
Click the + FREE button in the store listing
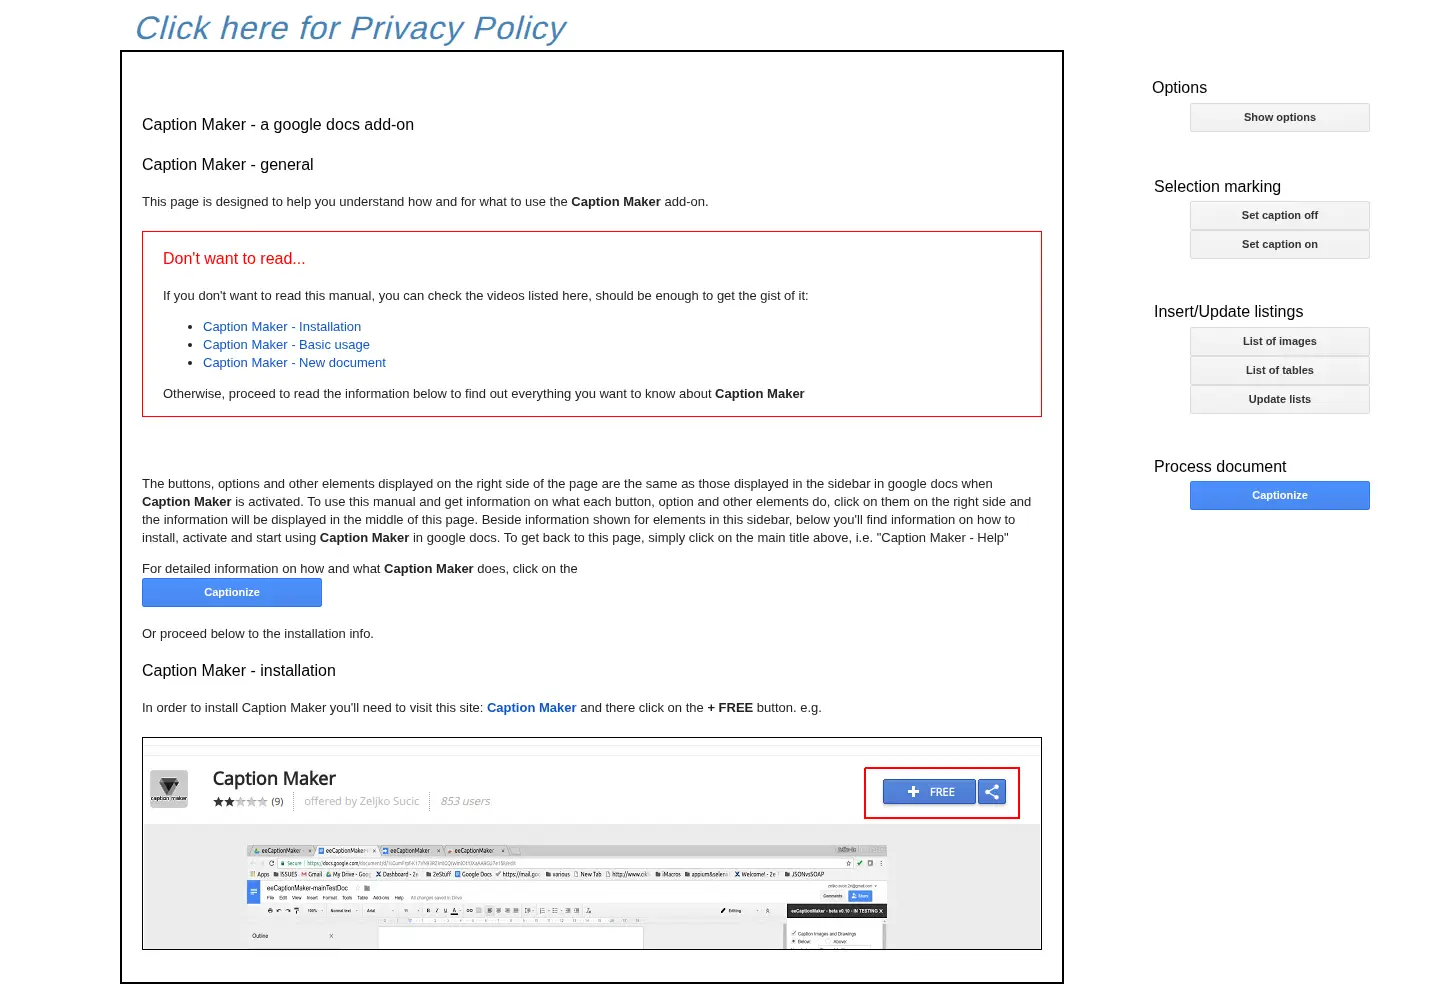[x=929, y=792]
